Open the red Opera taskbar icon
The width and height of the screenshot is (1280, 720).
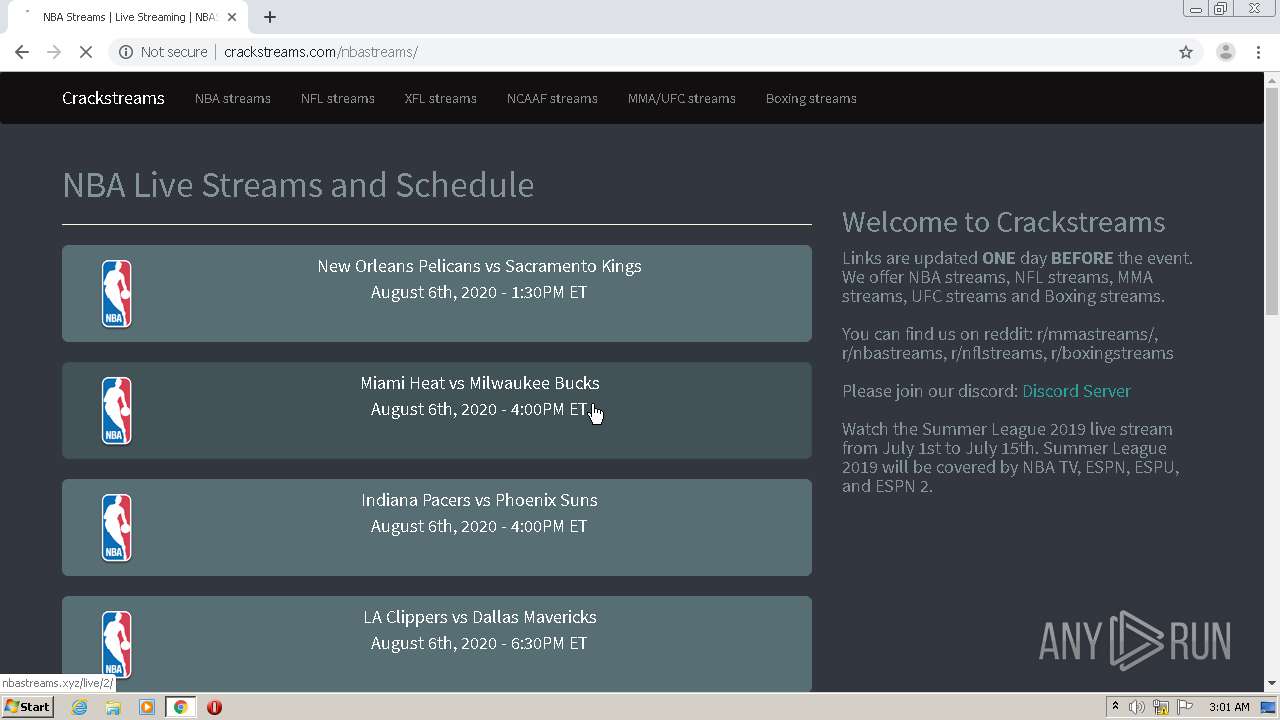(x=214, y=707)
